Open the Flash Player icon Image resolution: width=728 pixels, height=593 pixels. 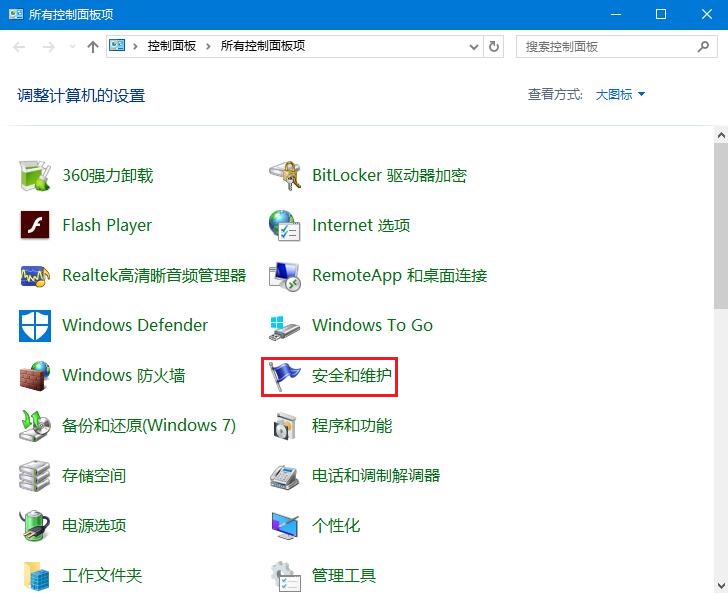(35, 225)
